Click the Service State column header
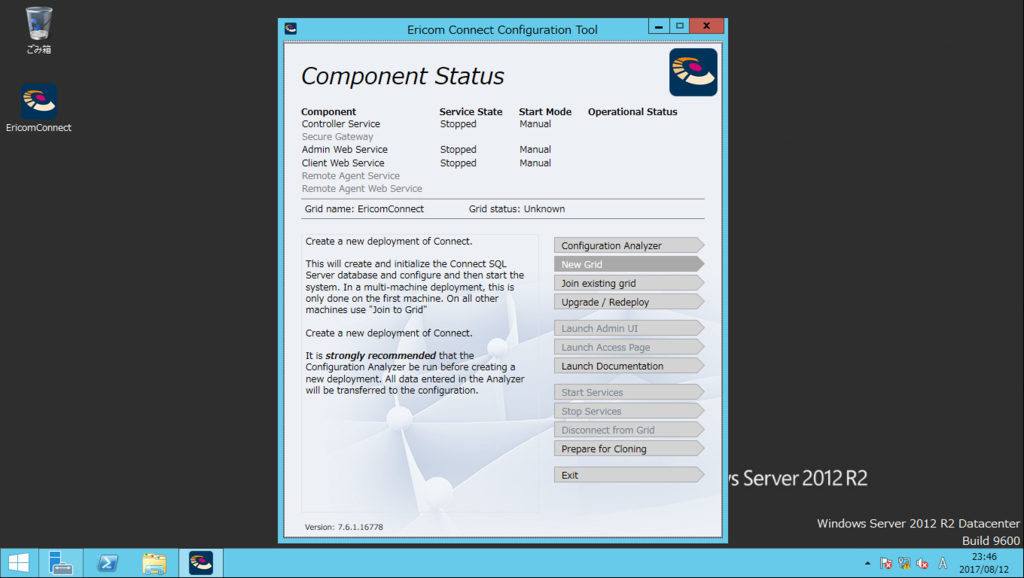Screen dimensions: 1024x578 (471, 112)
